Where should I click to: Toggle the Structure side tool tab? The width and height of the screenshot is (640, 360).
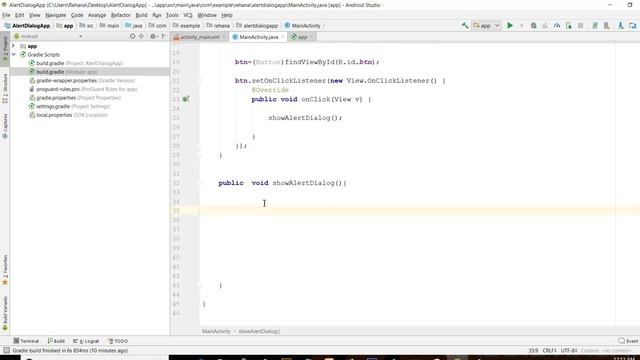5,88
